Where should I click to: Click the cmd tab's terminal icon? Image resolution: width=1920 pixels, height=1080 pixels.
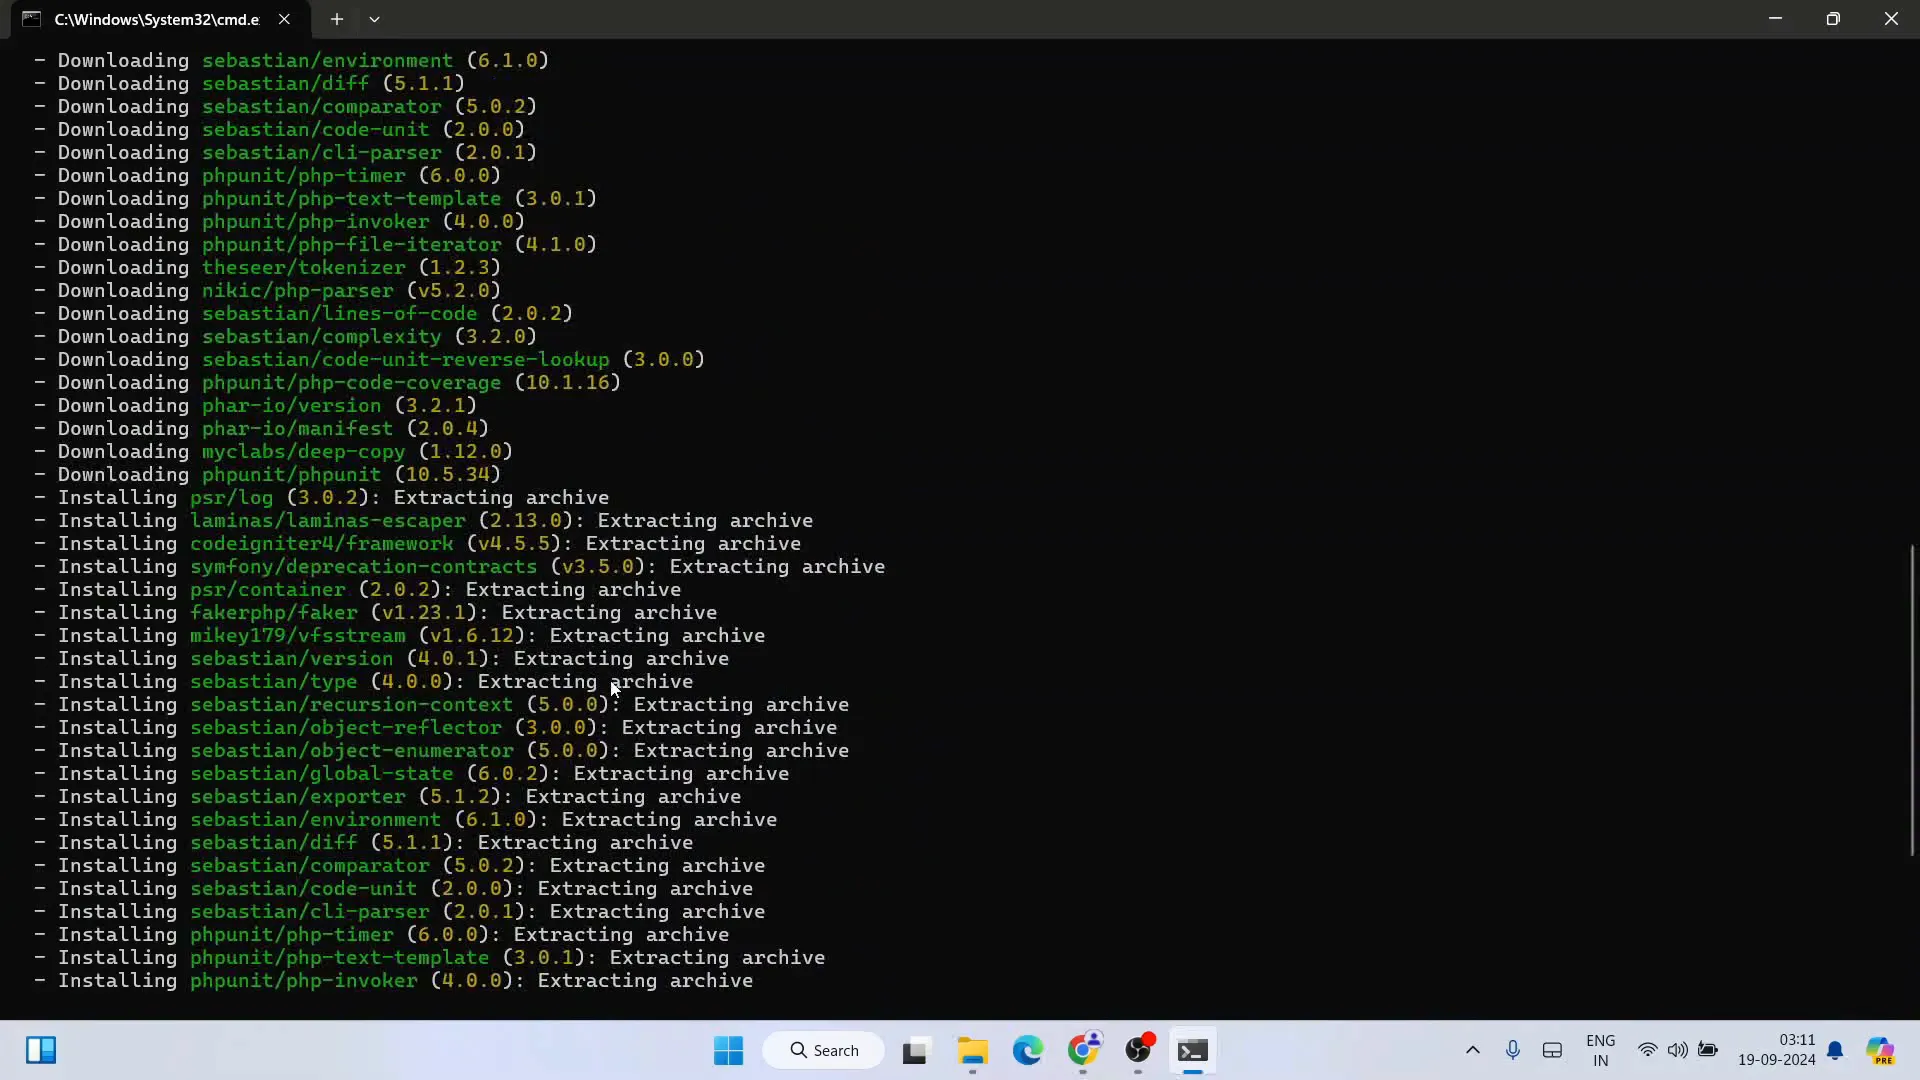tap(31, 19)
